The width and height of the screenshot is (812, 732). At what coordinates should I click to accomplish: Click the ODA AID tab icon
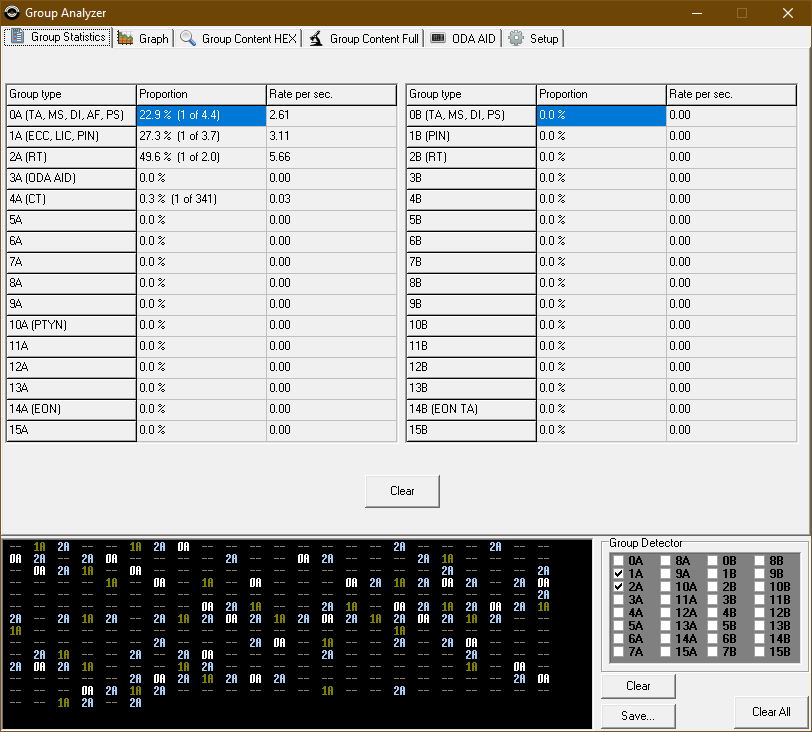[438, 38]
